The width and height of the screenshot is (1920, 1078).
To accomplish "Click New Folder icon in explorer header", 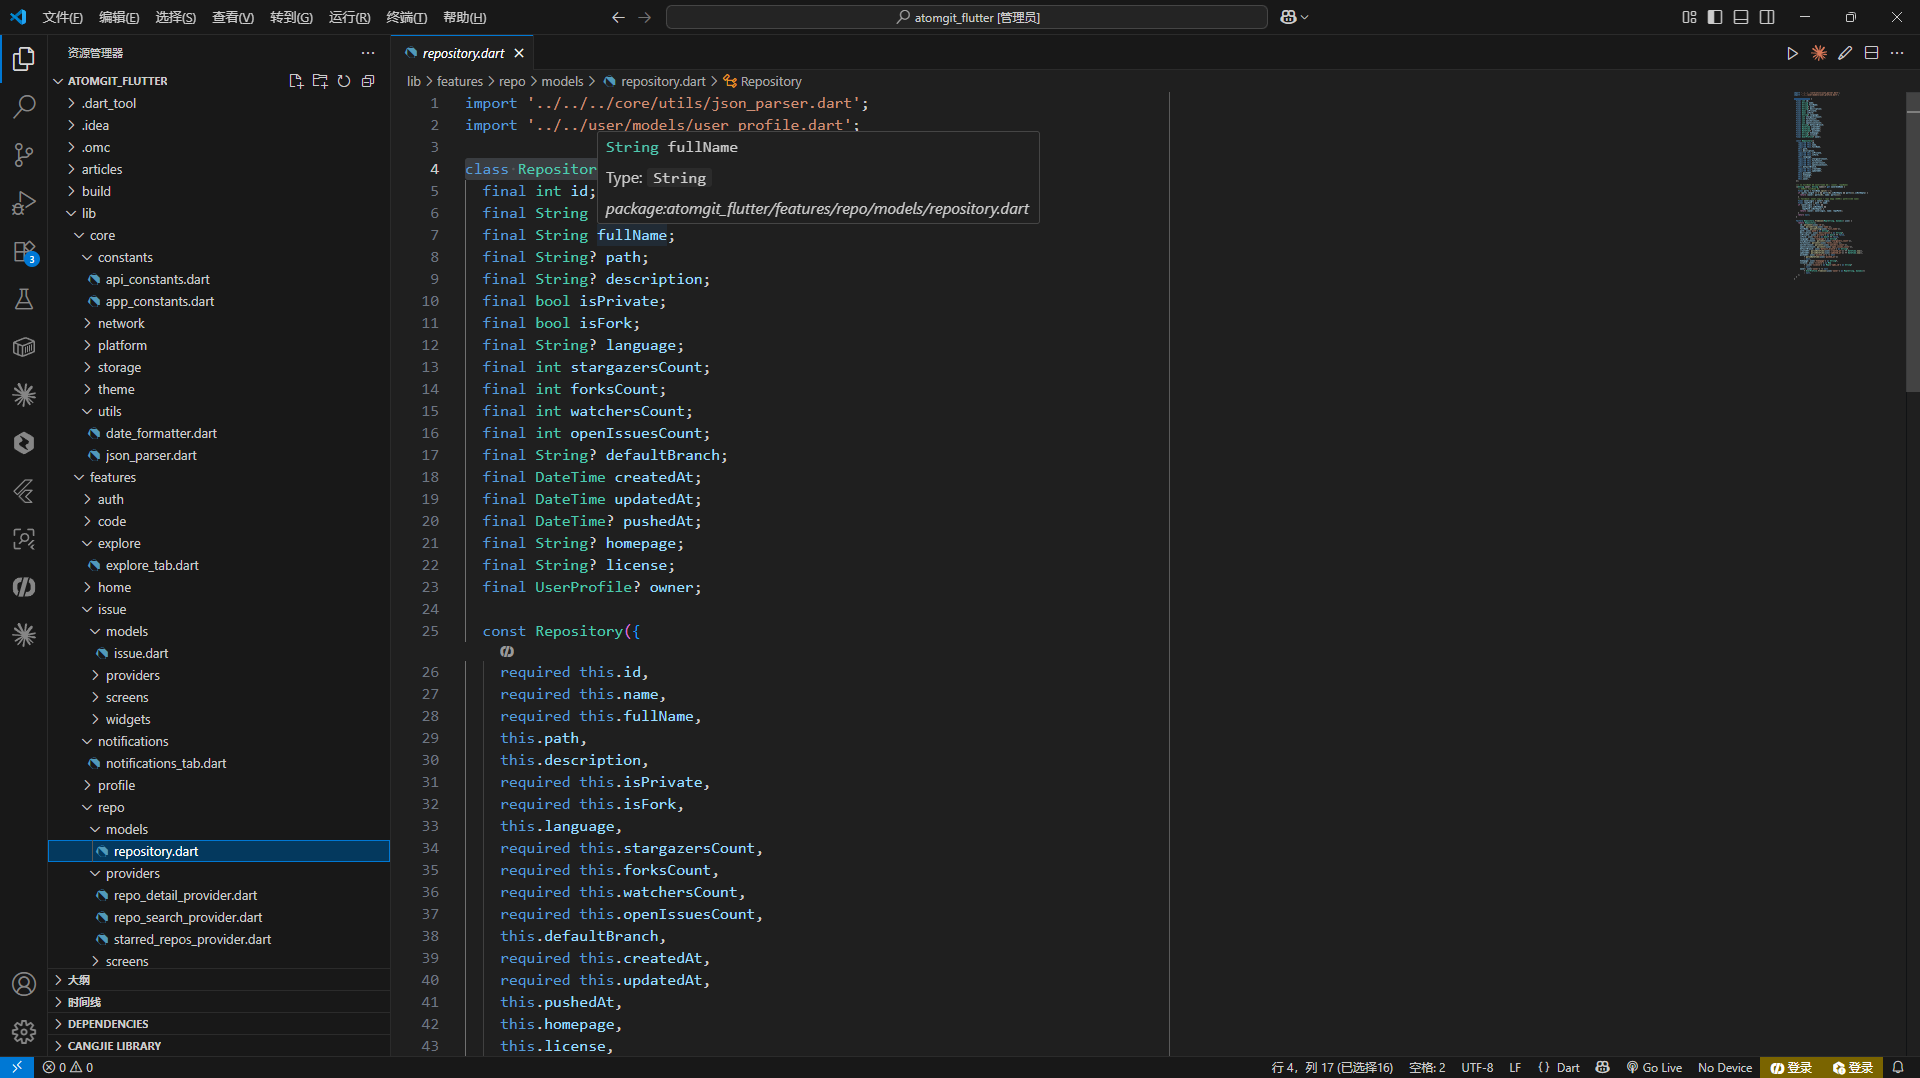I will pos(320,81).
